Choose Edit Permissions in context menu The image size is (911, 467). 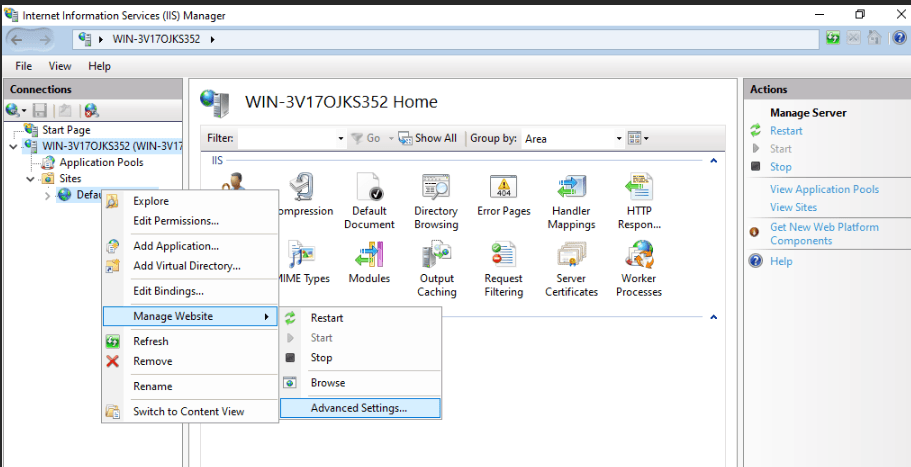tap(190, 221)
